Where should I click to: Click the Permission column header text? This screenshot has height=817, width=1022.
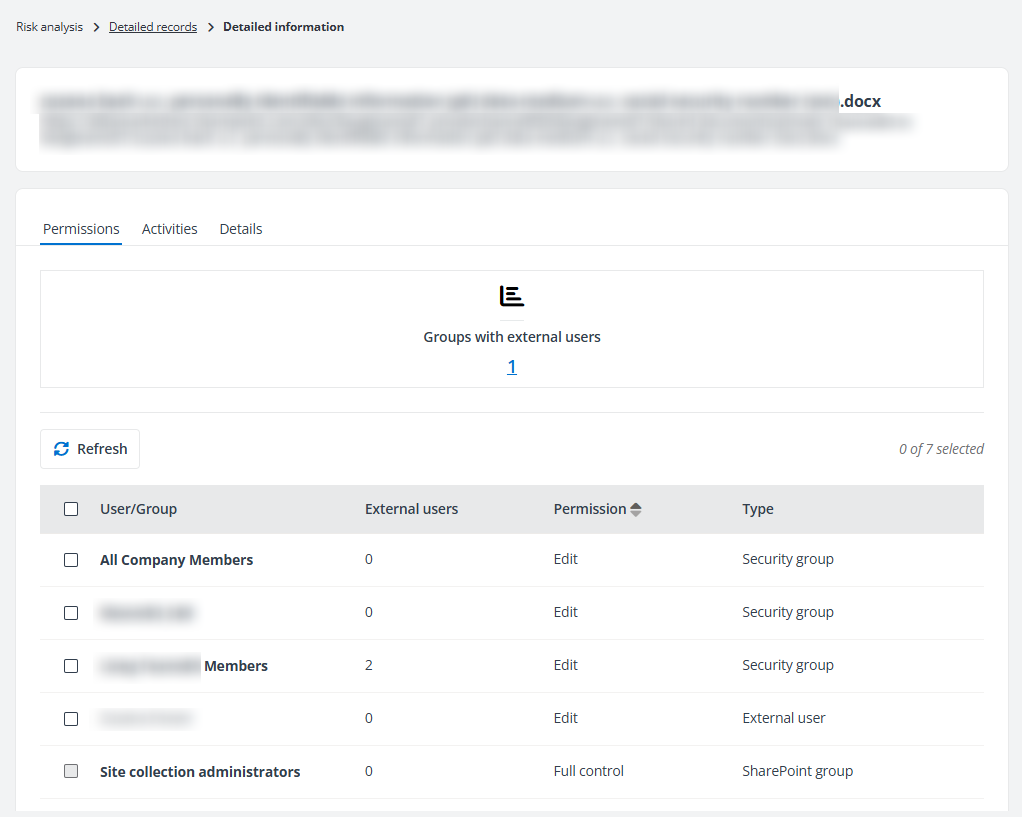pyautogui.click(x=590, y=509)
